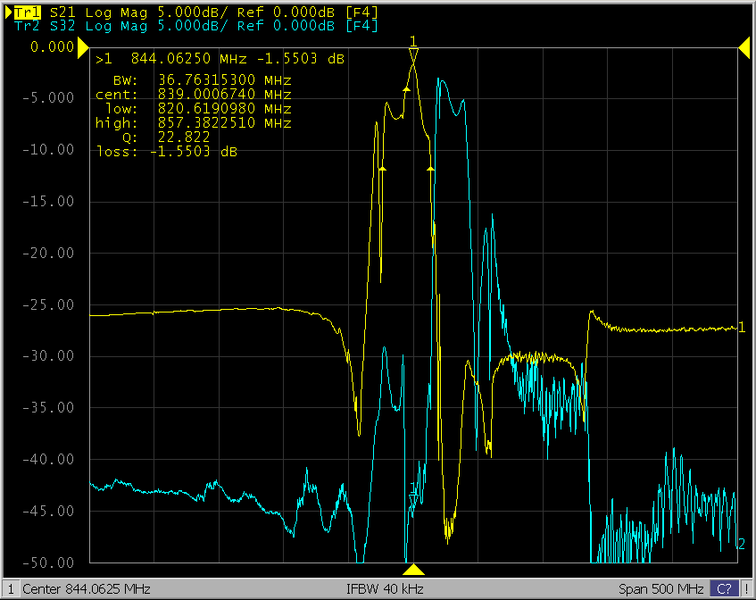Image resolution: width=756 pixels, height=600 pixels.
Task: Click the Center 844.0625 MHz field
Action: (x=86, y=589)
